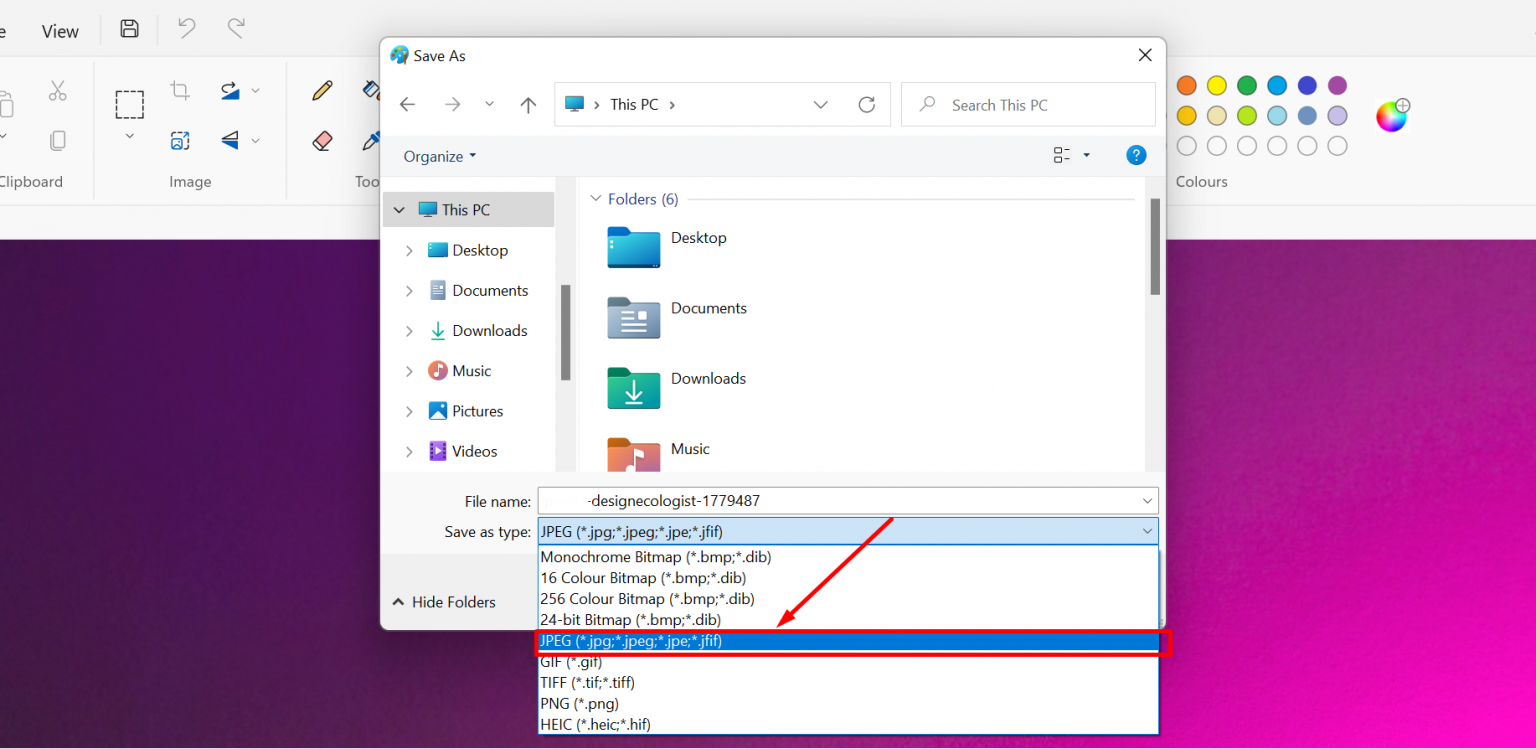Screen dimensions: 1536x749
Task: Click the rectangular Selection tool
Action: (129, 104)
